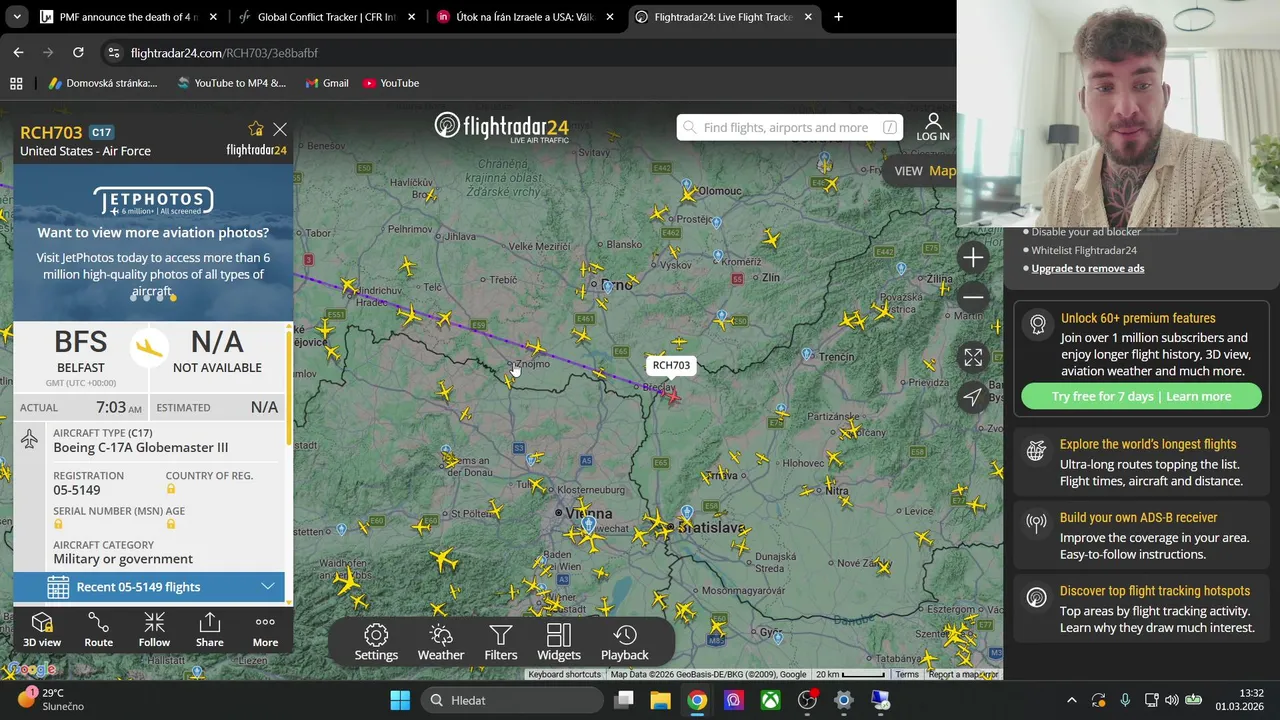Open the Weather layer panel

tap(441, 642)
